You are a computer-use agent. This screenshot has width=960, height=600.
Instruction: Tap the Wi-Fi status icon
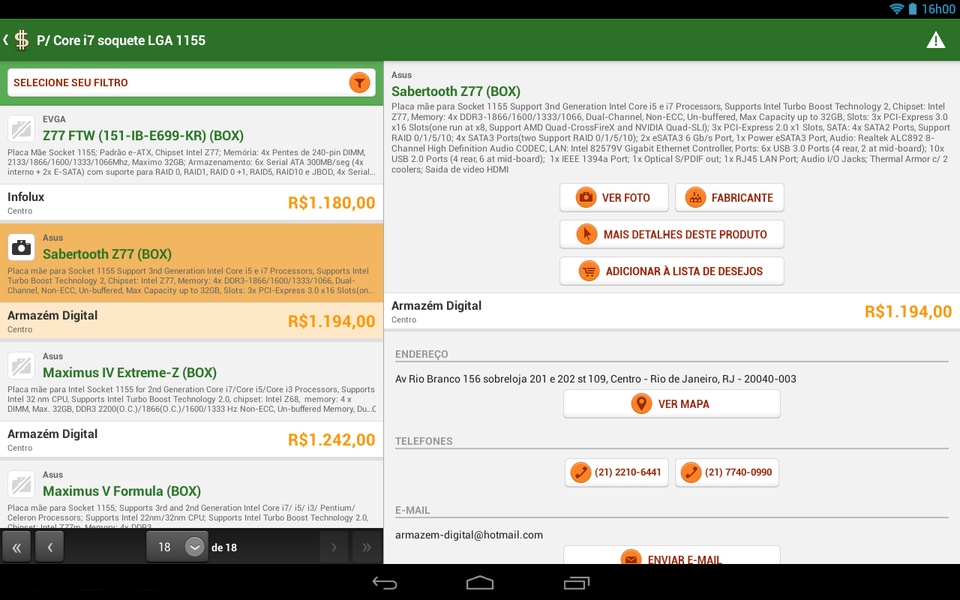(897, 9)
